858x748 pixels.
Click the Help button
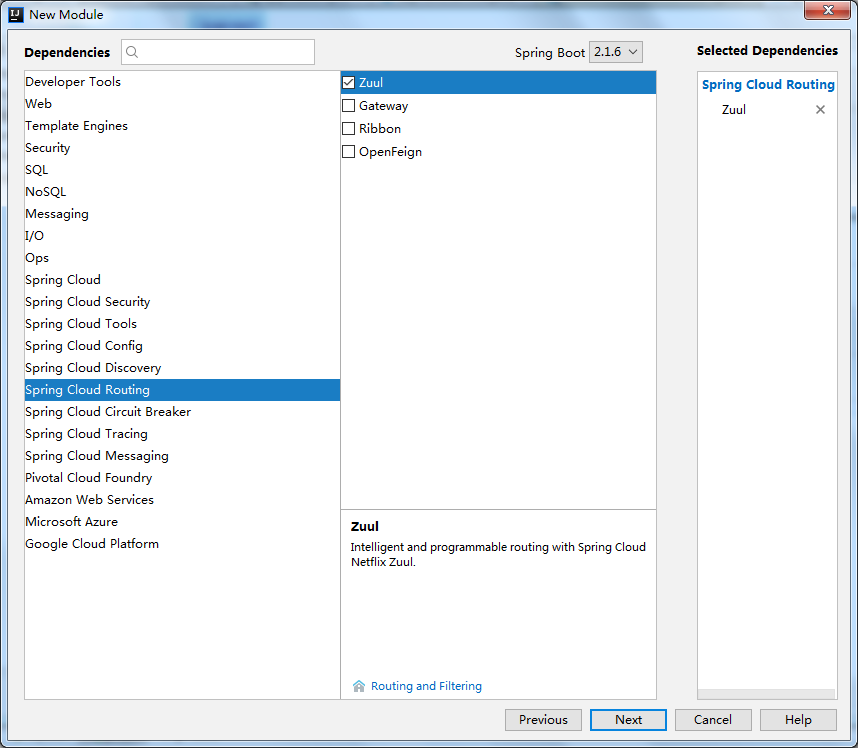(798, 720)
